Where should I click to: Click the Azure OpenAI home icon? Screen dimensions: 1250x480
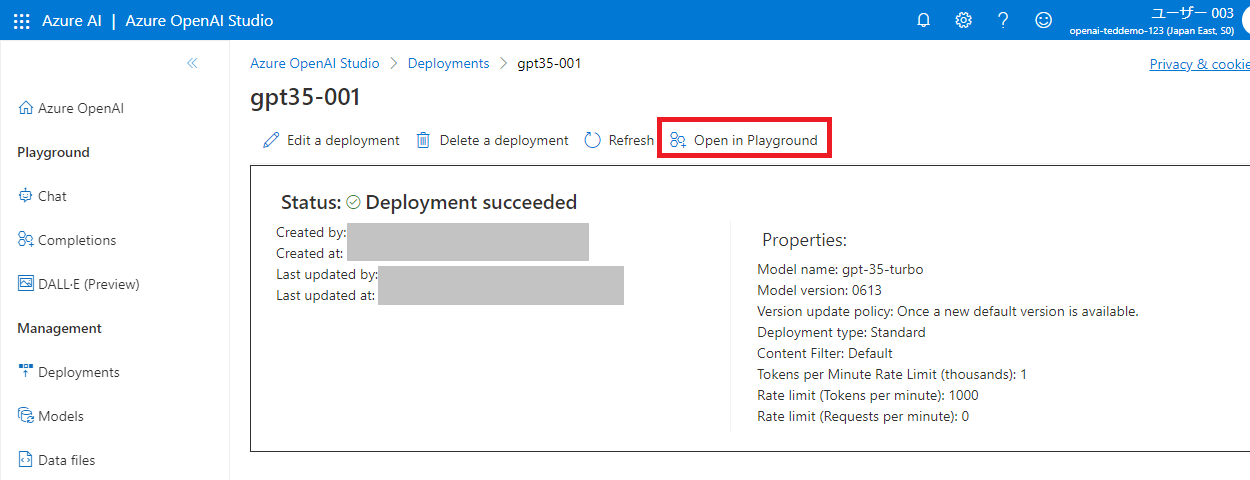pyautogui.click(x=26, y=108)
